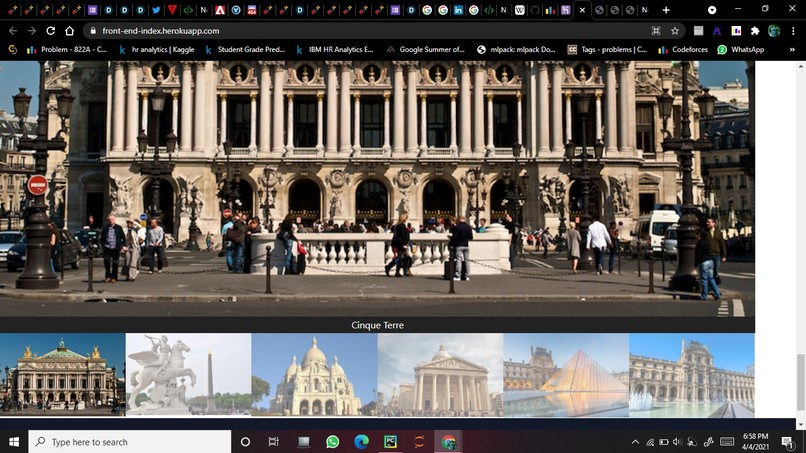Select the Sacré-Cœur basilica thumbnail
The image size is (806, 453).
(x=315, y=374)
